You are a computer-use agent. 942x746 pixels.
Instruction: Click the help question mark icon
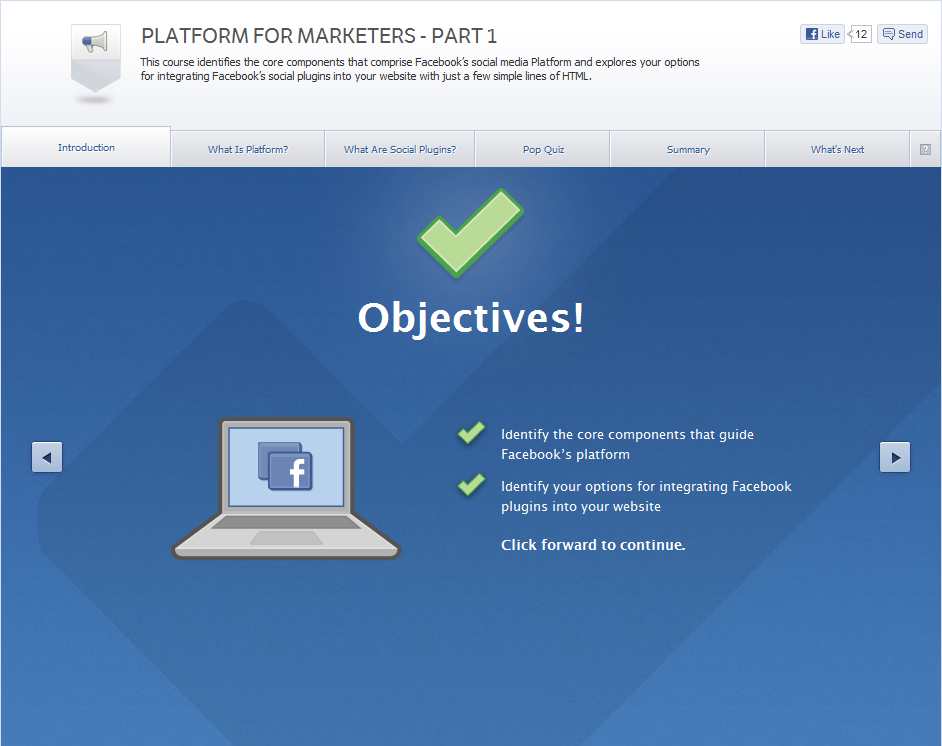pyautogui.click(x=925, y=150)
